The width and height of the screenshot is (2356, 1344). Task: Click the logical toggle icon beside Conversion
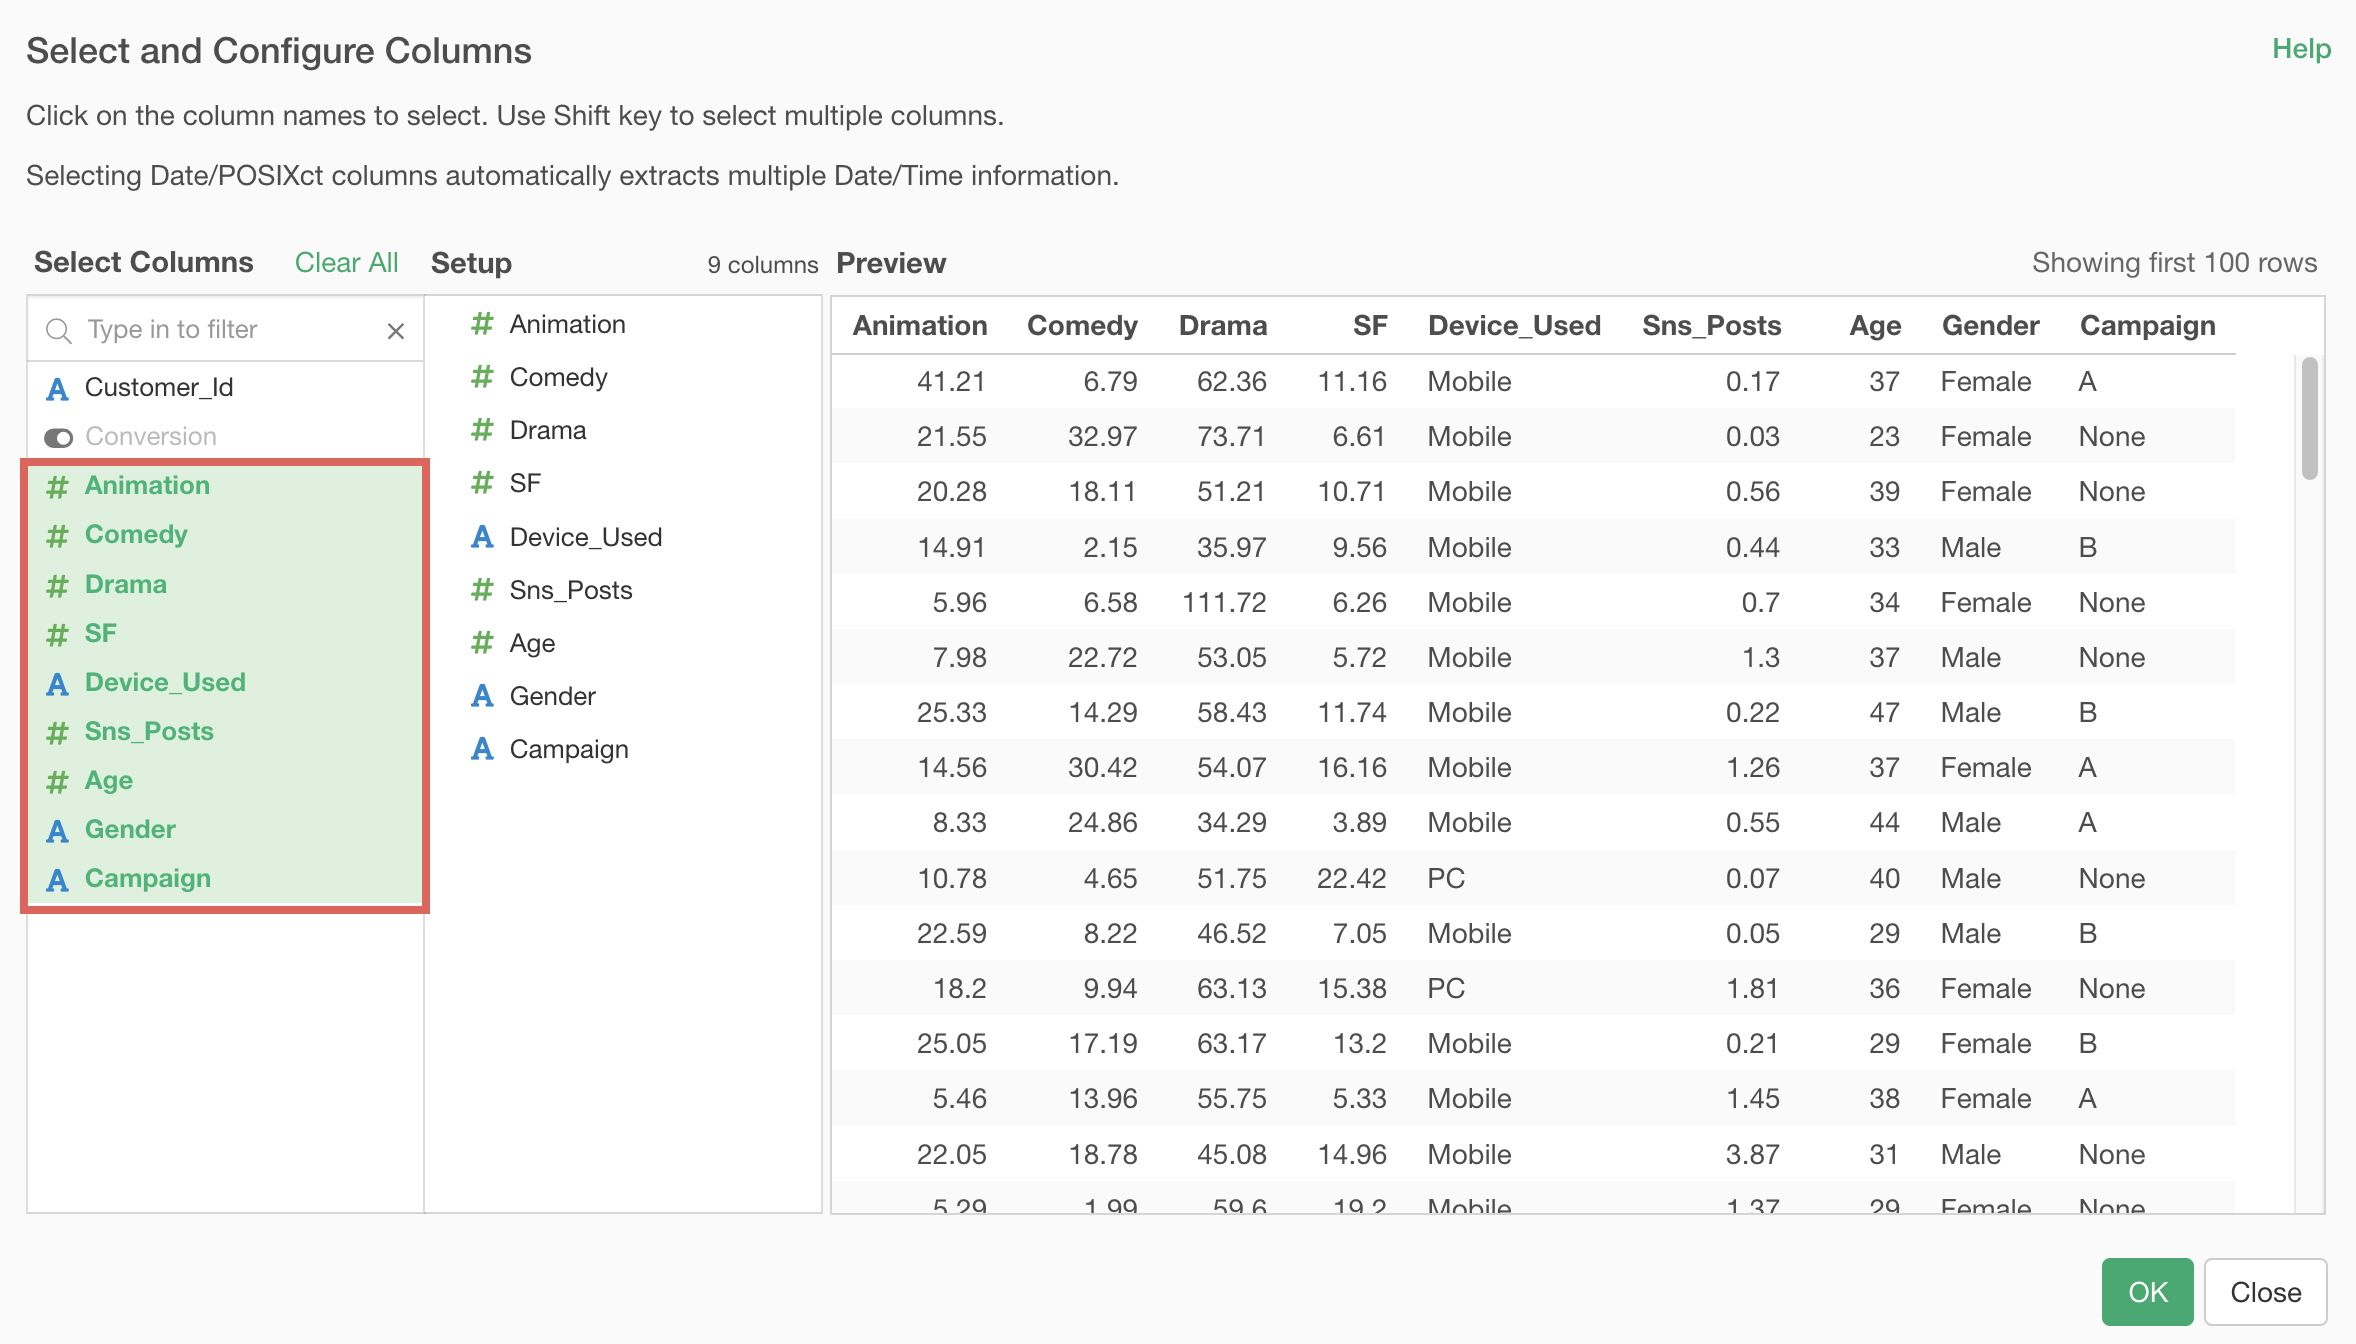[x=58, y=438]
